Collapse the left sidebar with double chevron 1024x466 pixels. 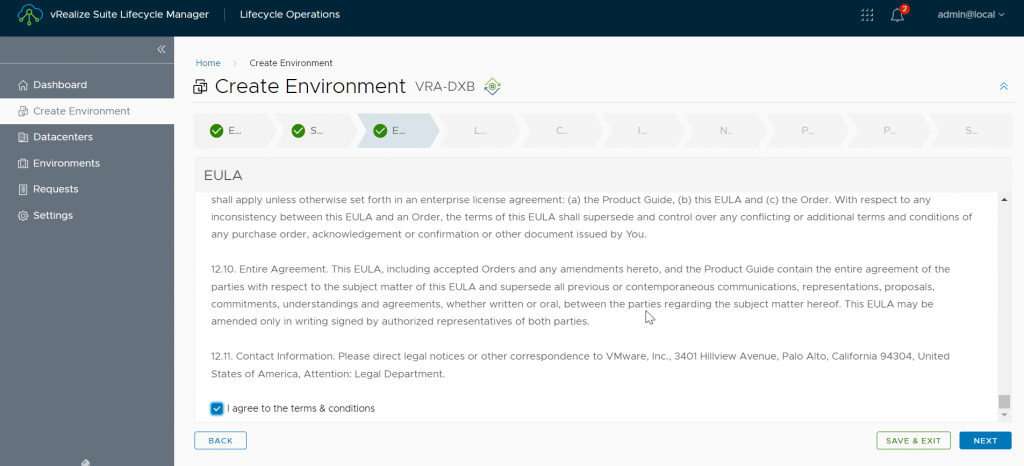tap(161, 50)
